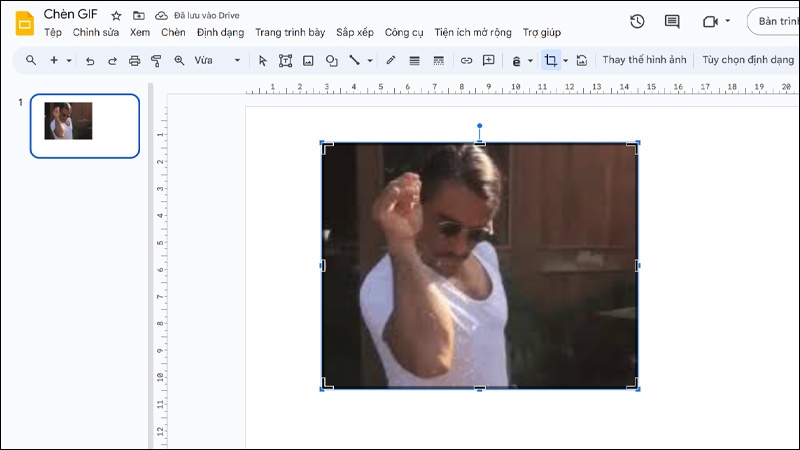Click the undo arrow icon
Screen dimensions: 800x450
[90, 61]
